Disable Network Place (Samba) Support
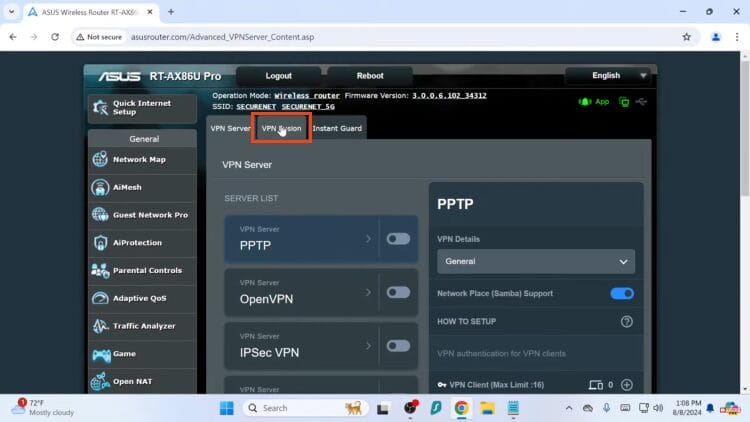 pos(622,293)
